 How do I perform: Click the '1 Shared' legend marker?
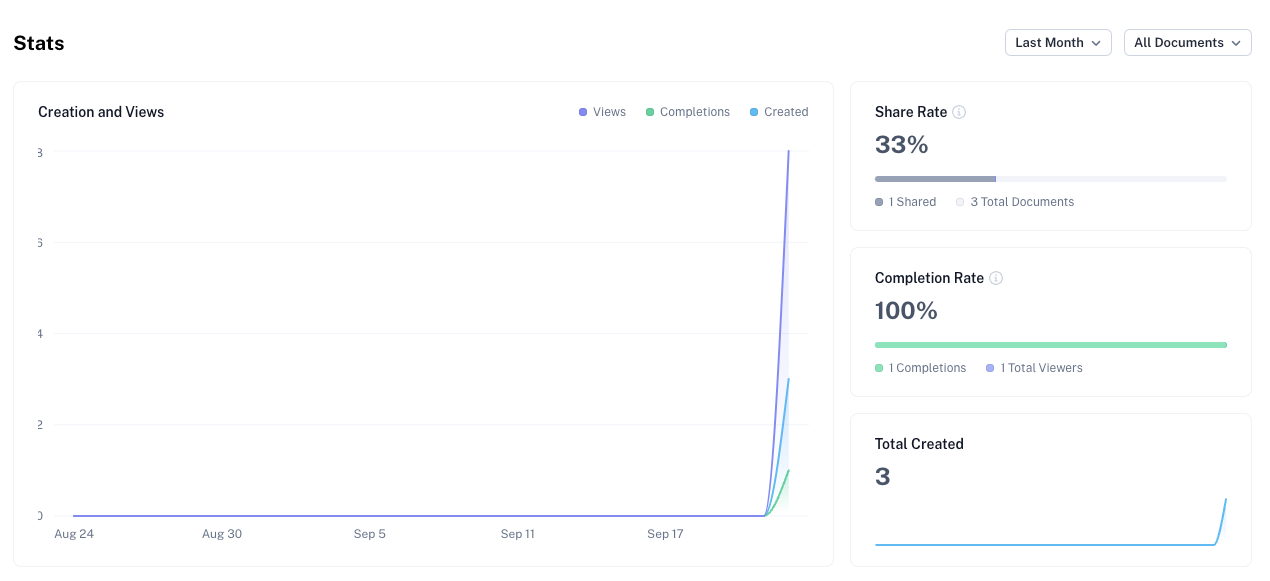878,202
